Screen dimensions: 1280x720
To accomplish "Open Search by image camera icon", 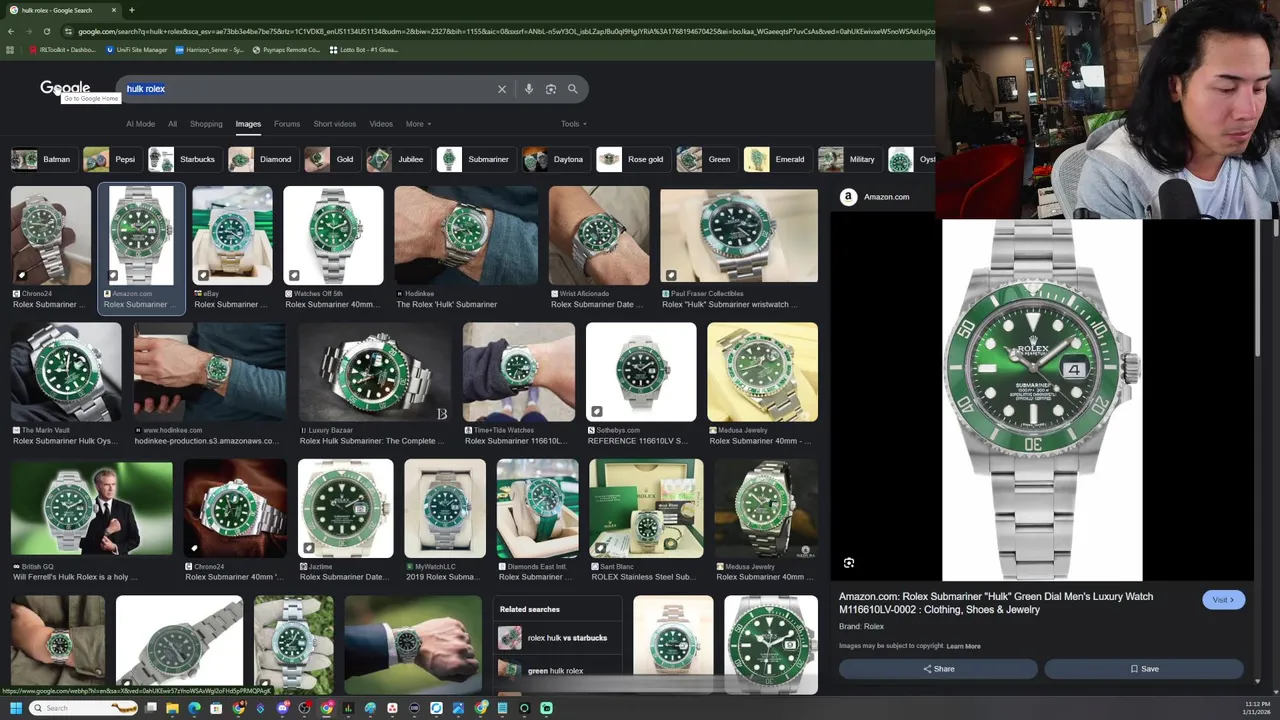I will click(x=551, y=89).
